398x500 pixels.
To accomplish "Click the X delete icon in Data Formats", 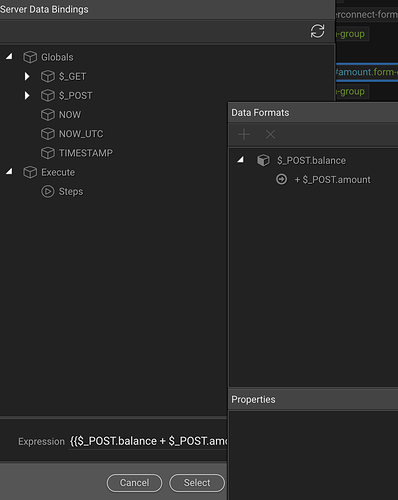I will (270, 134).
